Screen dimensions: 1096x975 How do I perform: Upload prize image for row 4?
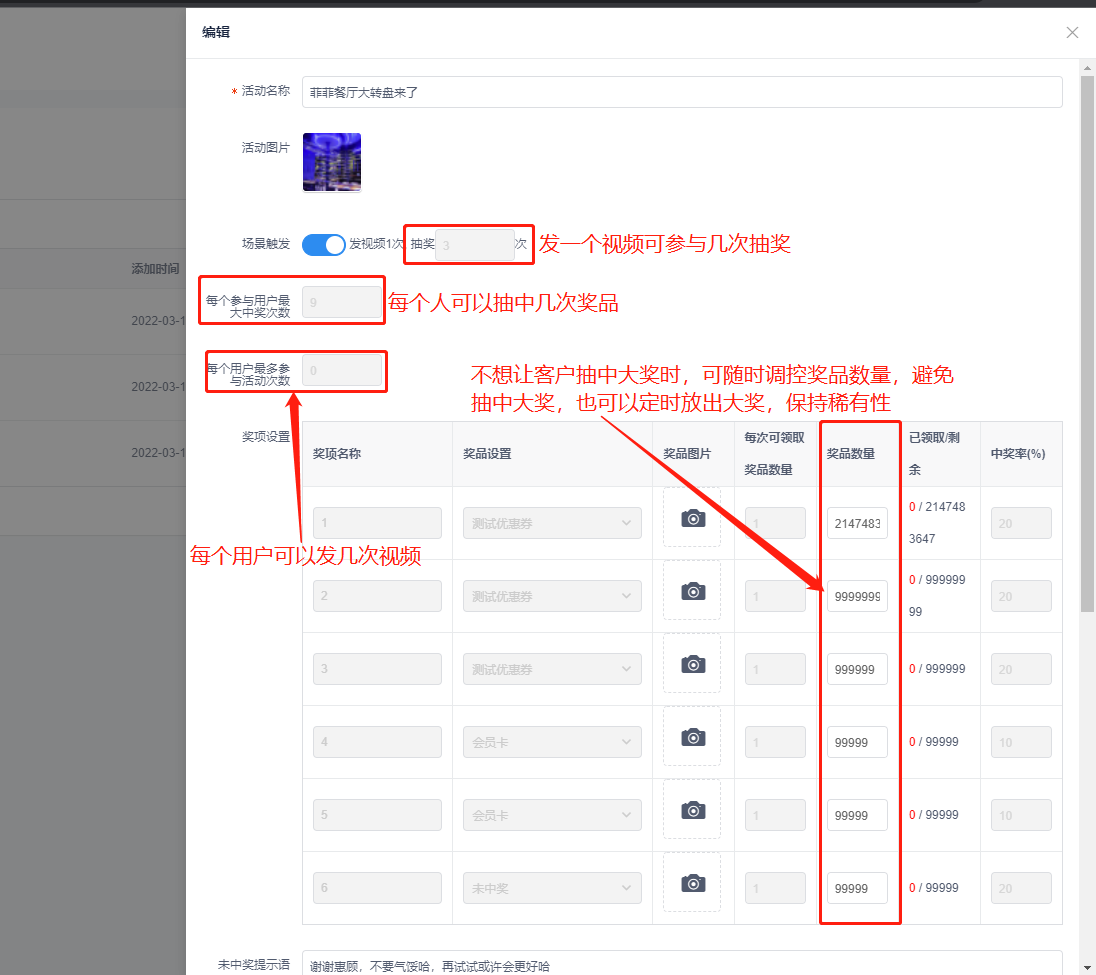pyautogui.click(x=692, y=737)
